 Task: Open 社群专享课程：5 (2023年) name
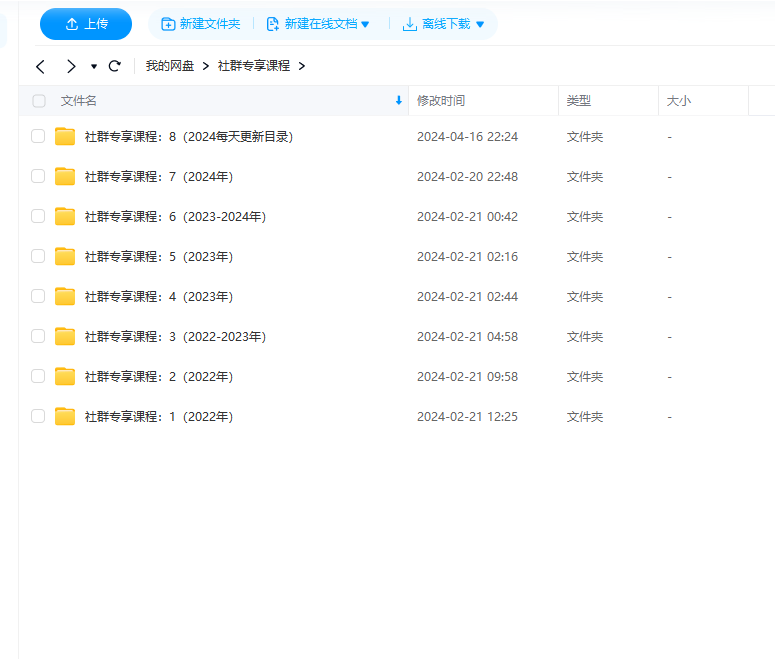(x=159, y=257)
